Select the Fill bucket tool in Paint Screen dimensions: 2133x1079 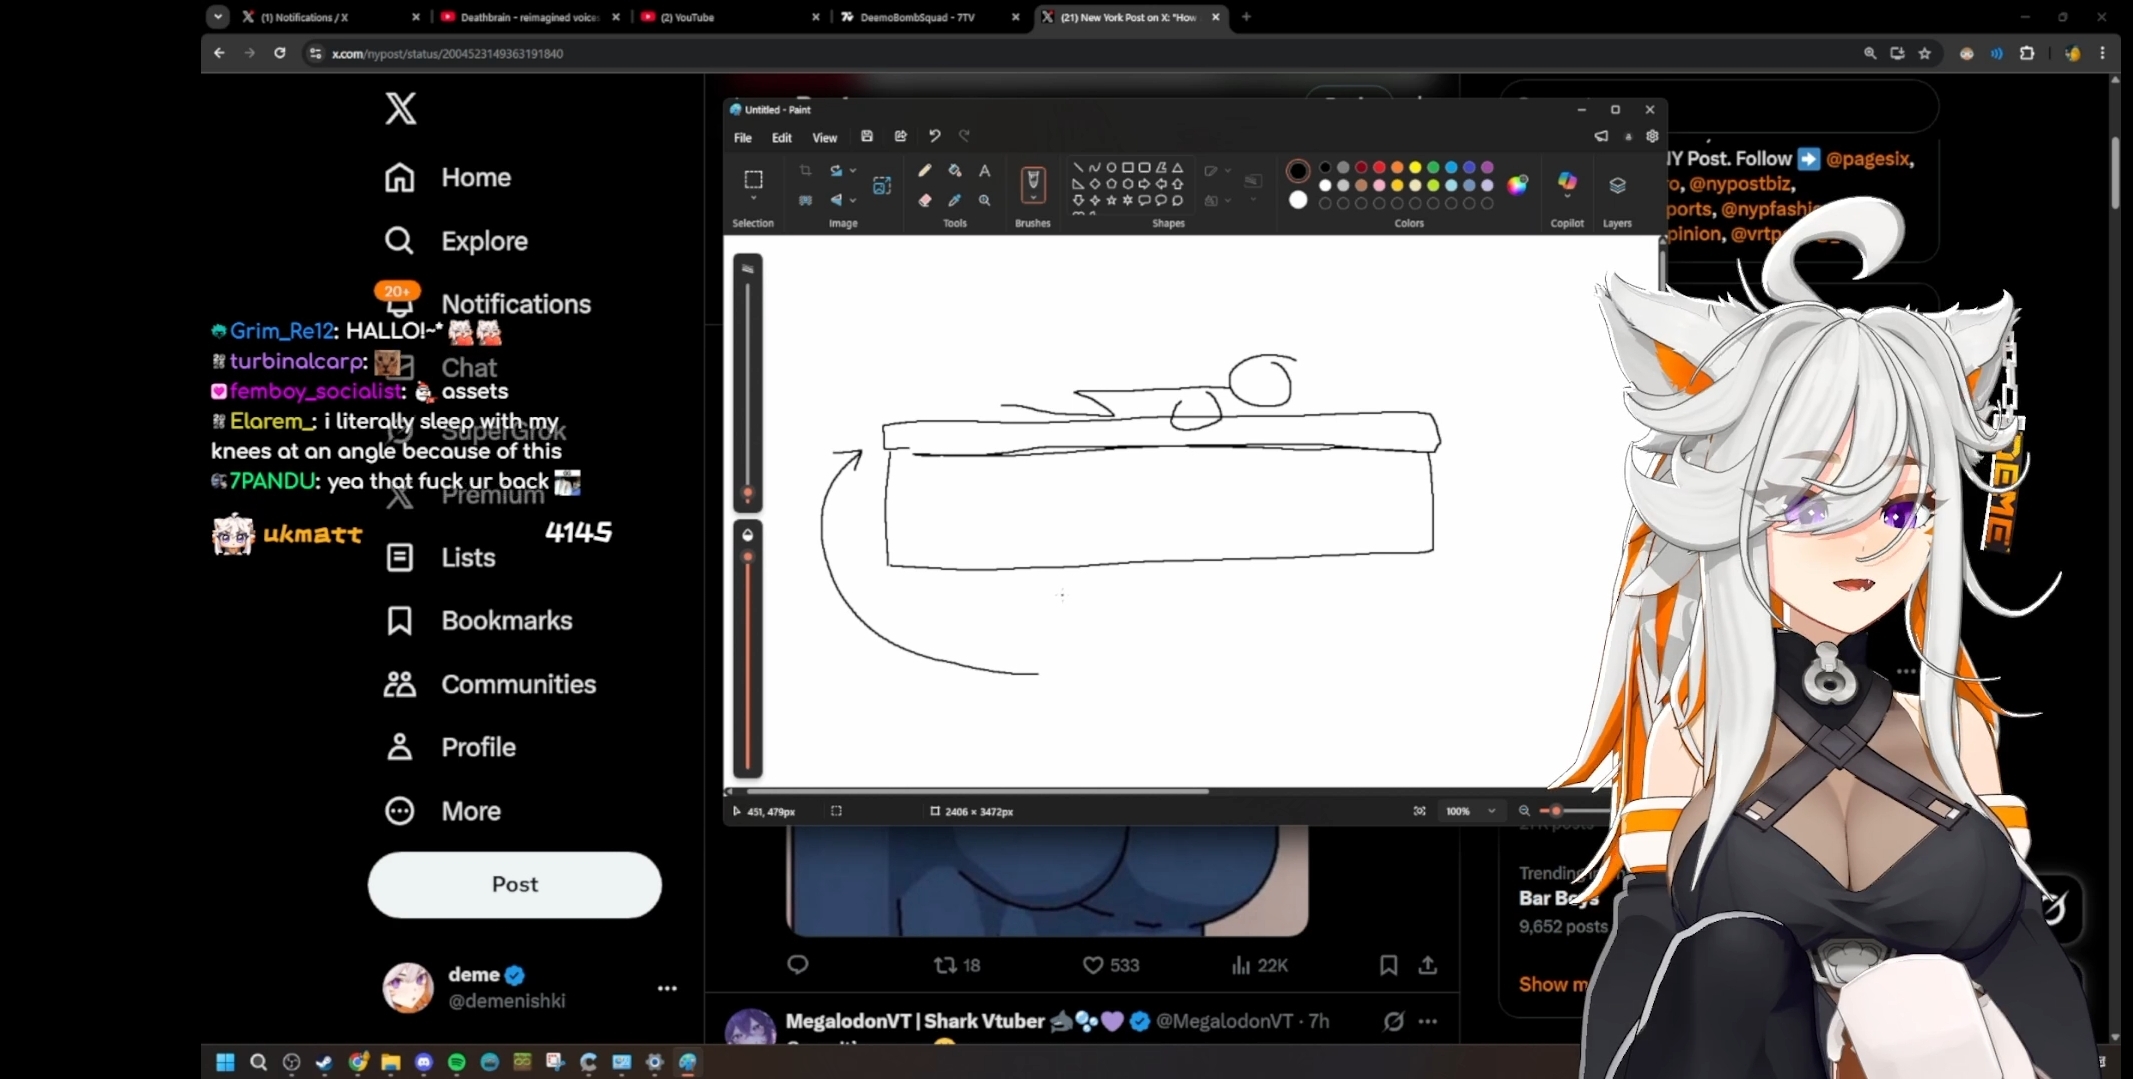955,171
